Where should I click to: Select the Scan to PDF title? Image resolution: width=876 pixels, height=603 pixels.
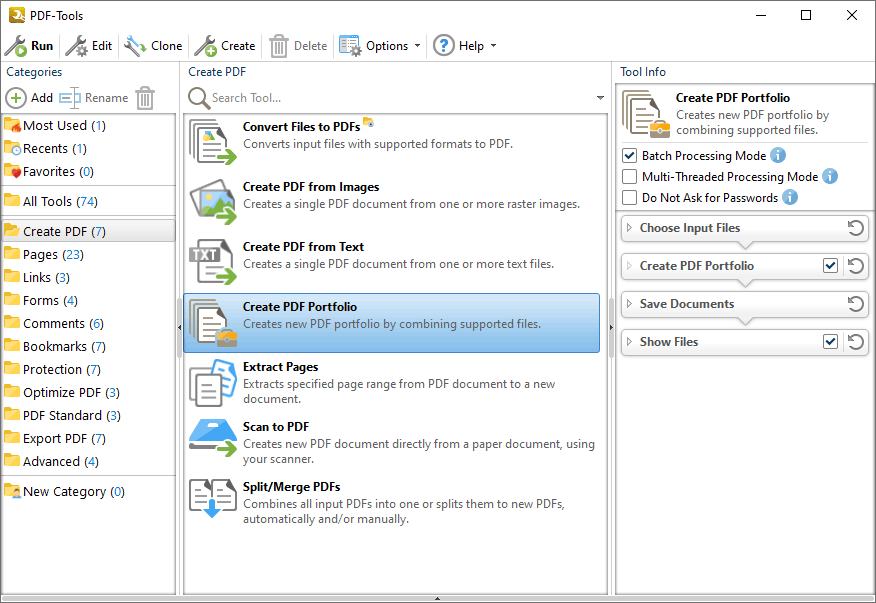[x=275, y=427]
